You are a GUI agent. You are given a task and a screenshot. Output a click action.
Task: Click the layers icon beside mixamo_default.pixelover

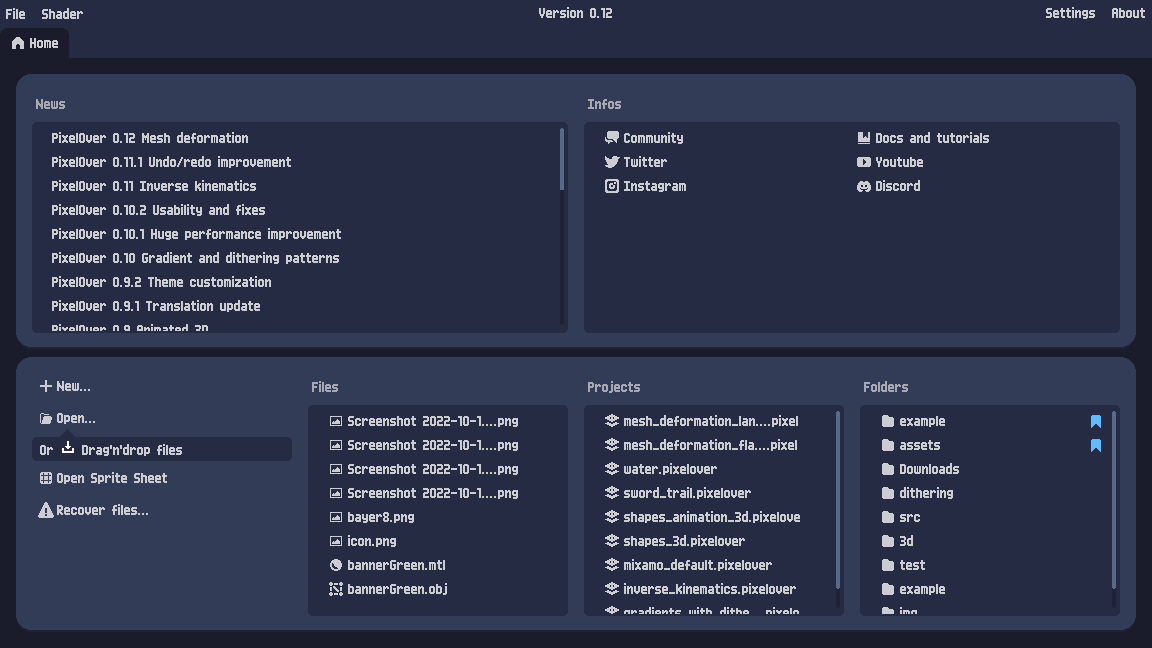pos(611,565)
